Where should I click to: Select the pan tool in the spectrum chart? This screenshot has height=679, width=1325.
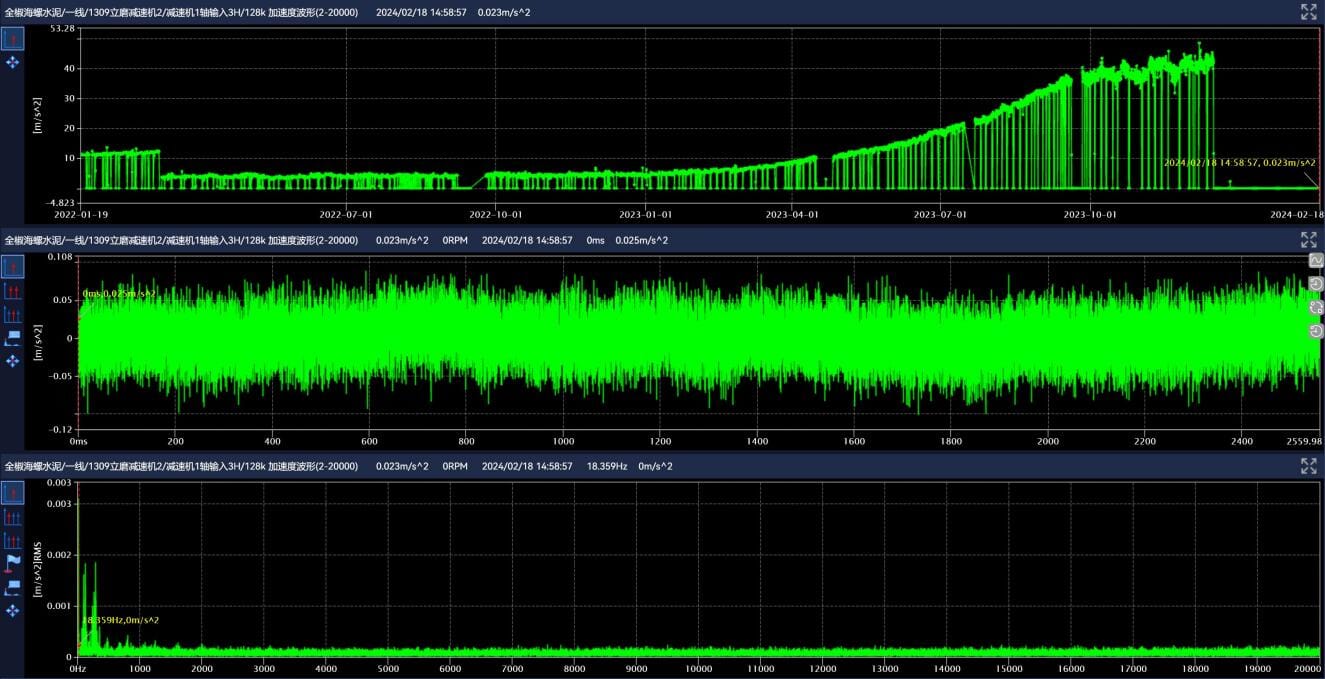click(x=13, y=609)
